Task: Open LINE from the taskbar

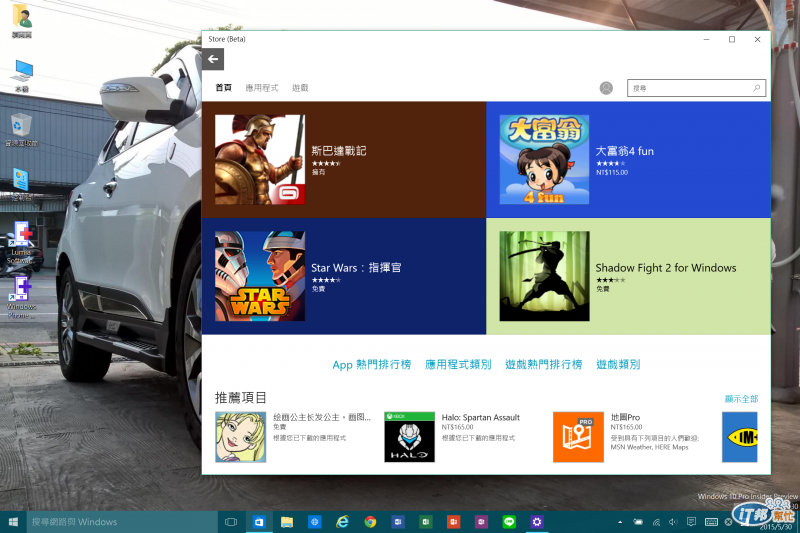Action: click(509, 522)
